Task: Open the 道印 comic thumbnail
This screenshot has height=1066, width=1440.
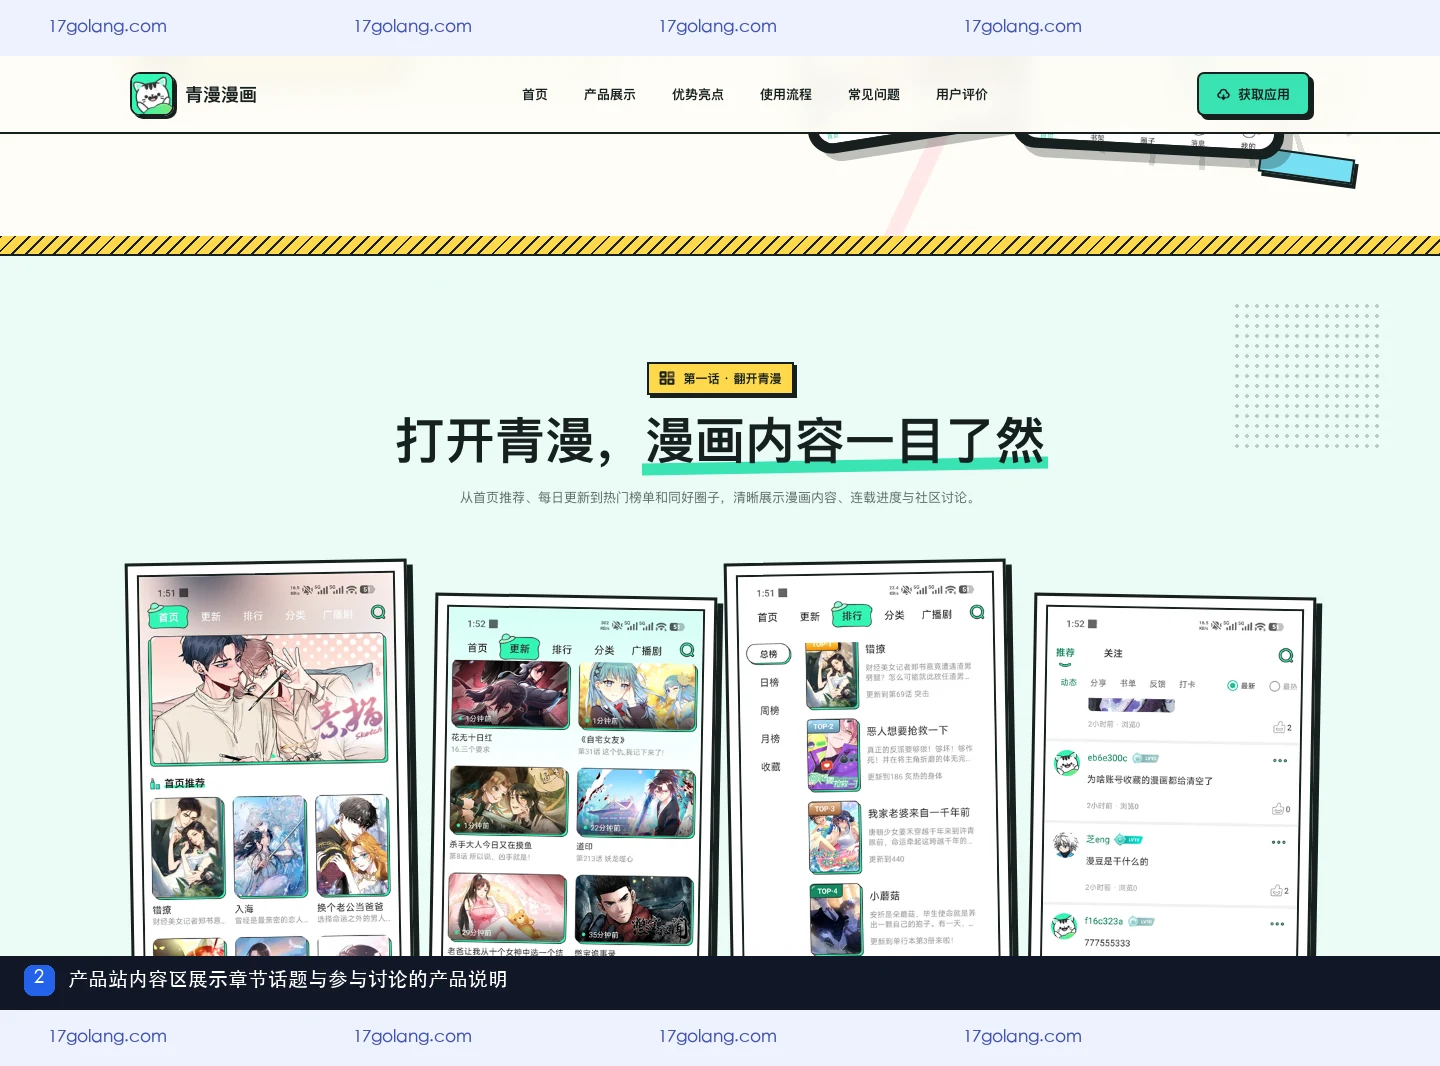Action: (x=635, y=803)
